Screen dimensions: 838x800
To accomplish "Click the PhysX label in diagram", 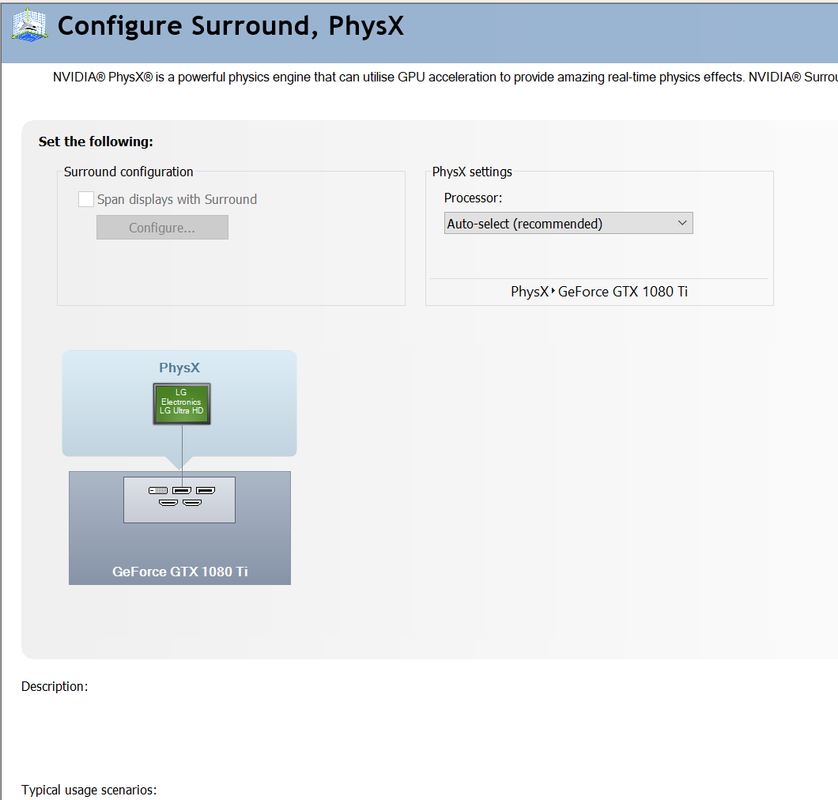I will 179,368.
